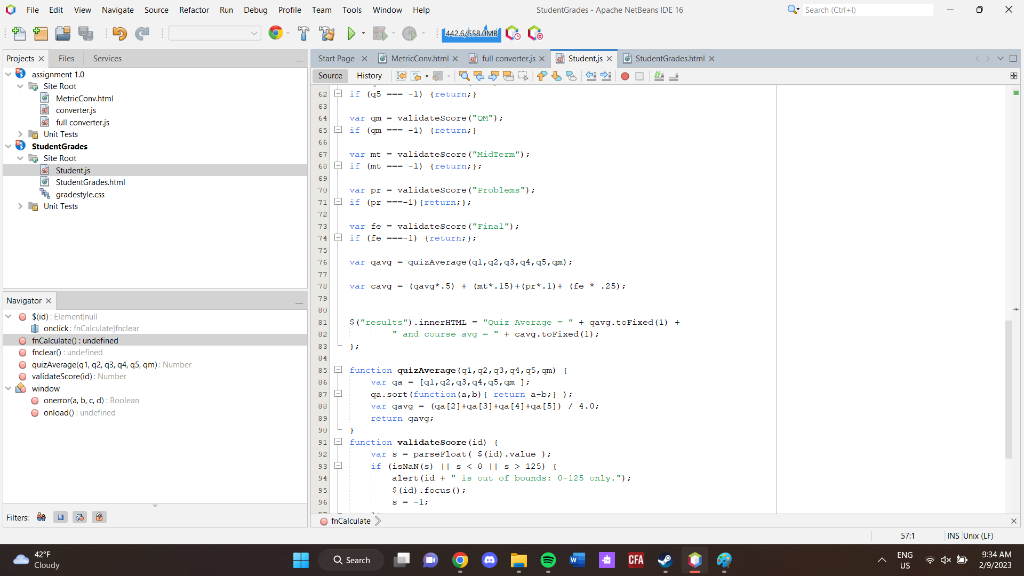
Task: Click the Chrome browser icon in the toolbar
Action: pos(276,33)
